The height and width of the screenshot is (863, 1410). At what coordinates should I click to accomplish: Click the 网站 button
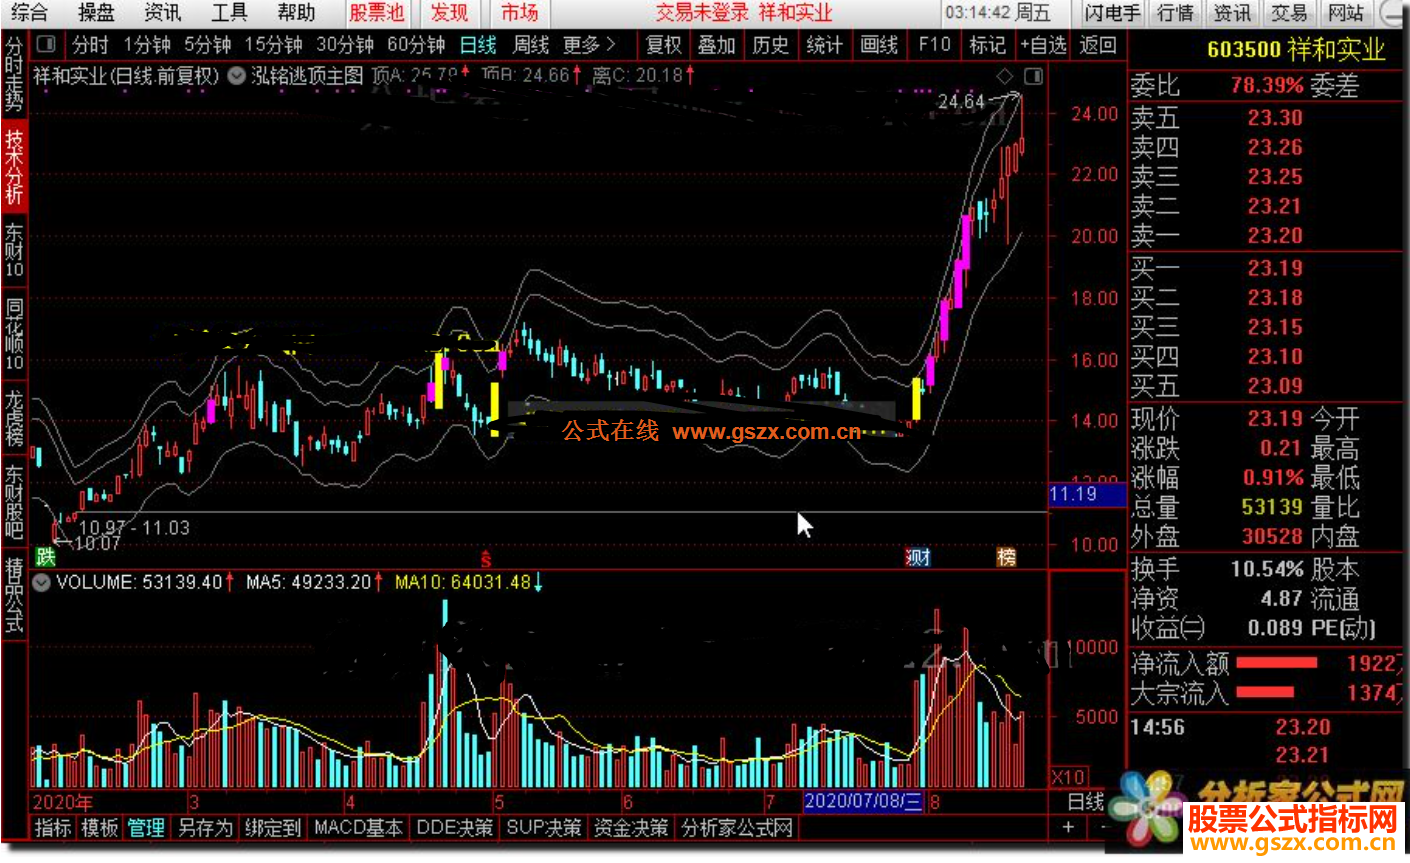coord(1346,13)
